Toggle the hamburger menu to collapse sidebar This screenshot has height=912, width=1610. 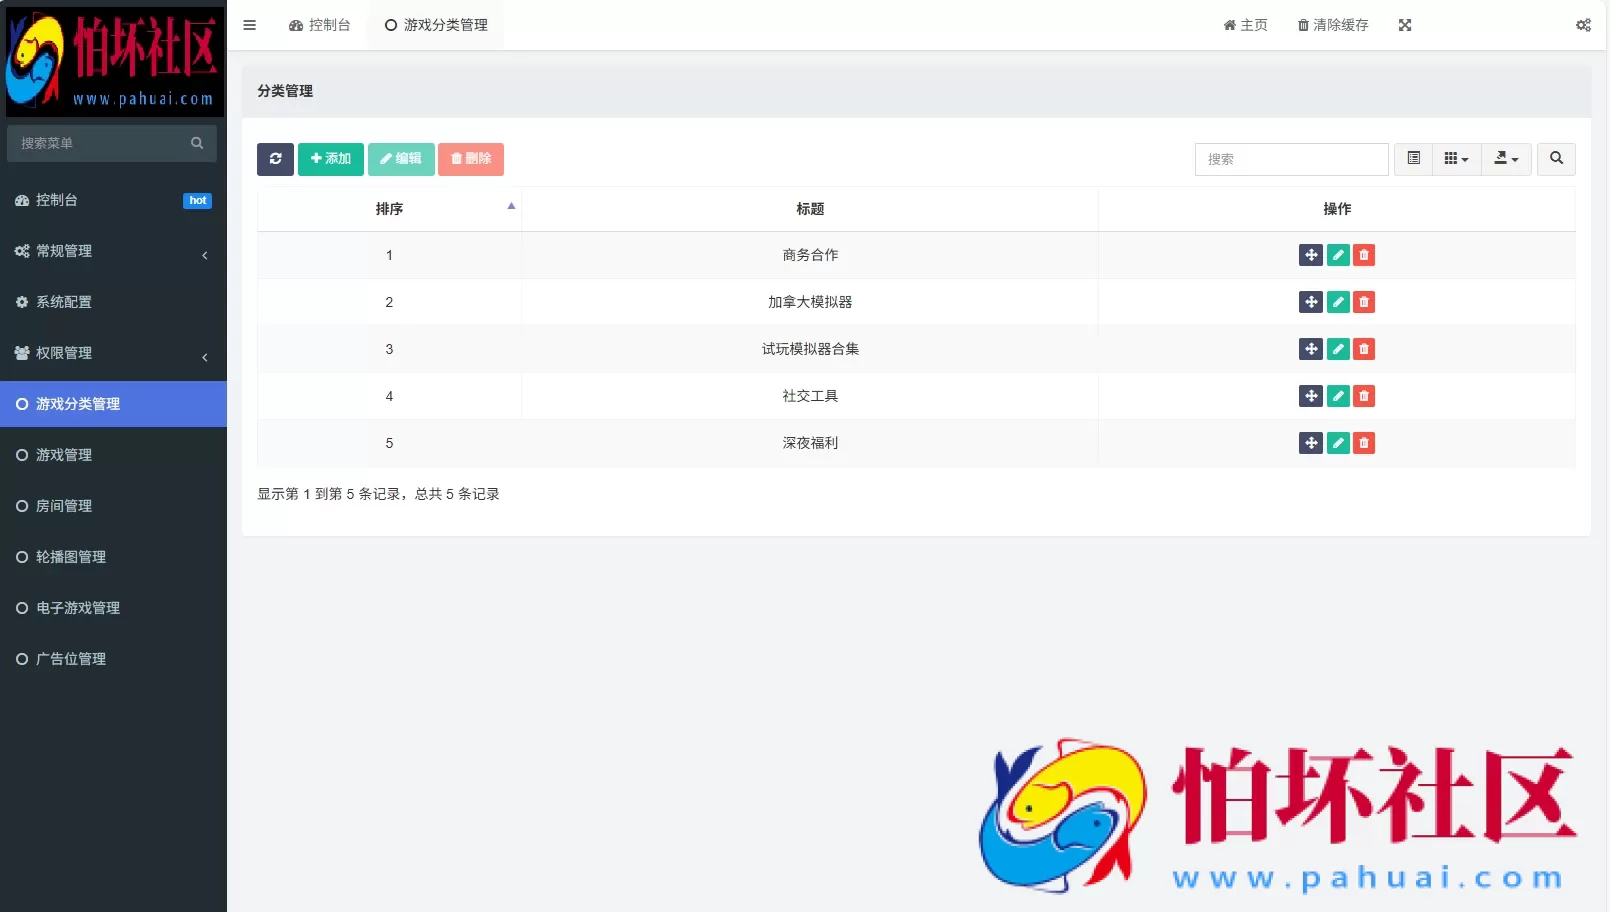tap(249, 25)
